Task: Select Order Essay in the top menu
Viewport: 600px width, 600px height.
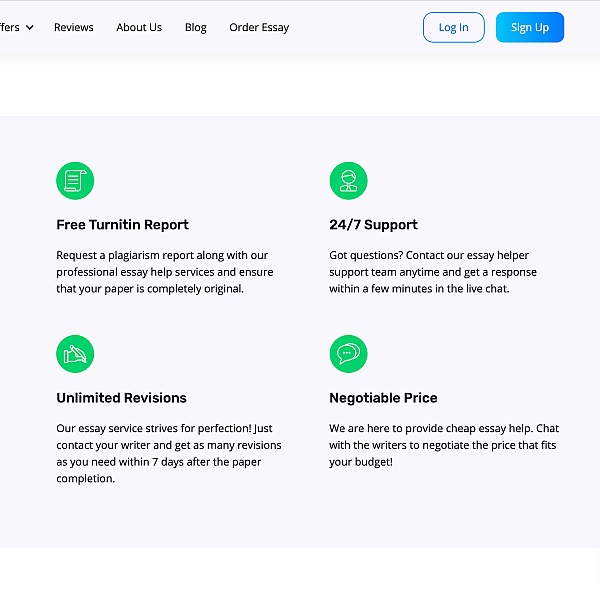Action: [259, 28]
